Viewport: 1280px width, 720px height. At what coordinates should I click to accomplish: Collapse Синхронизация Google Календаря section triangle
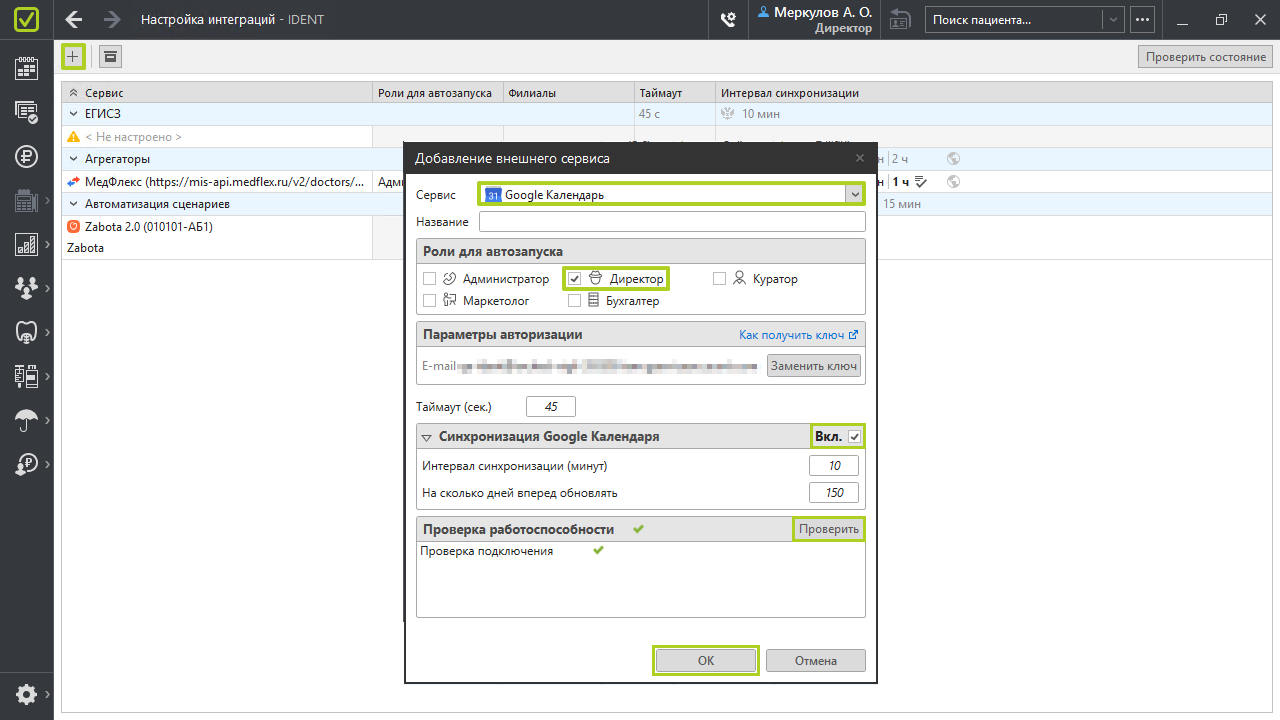[426, 437]
